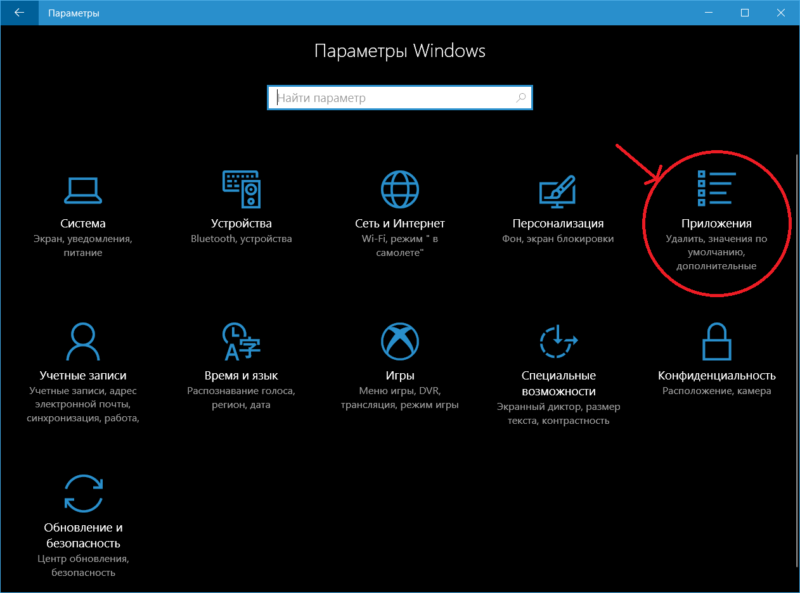Click the back arrow in title bar
Image resolution: width=800 pixels, height=593 pixels.
19,13
